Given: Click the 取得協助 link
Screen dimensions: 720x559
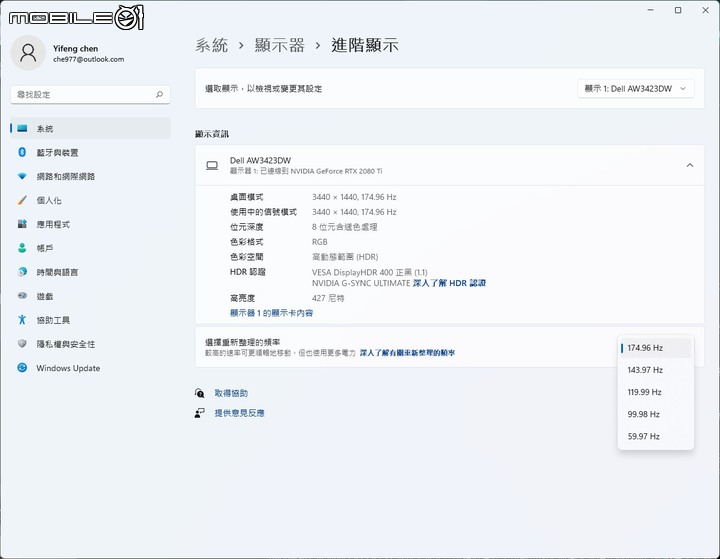Looking at the screenshot, I should (231, 393).
